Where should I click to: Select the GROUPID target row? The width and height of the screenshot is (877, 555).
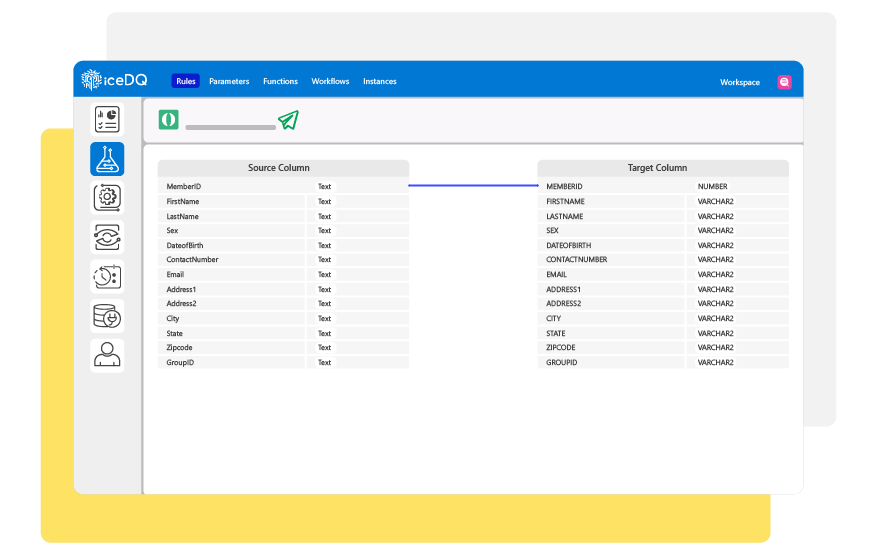point(663,363)
